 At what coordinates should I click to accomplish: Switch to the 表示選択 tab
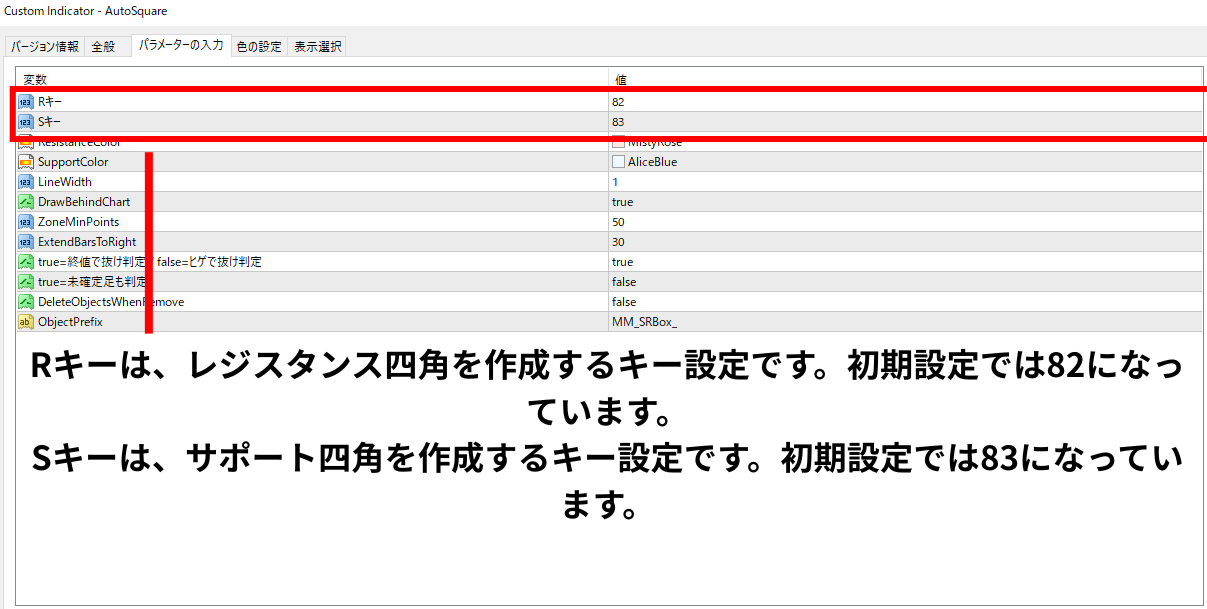point(317,47)
